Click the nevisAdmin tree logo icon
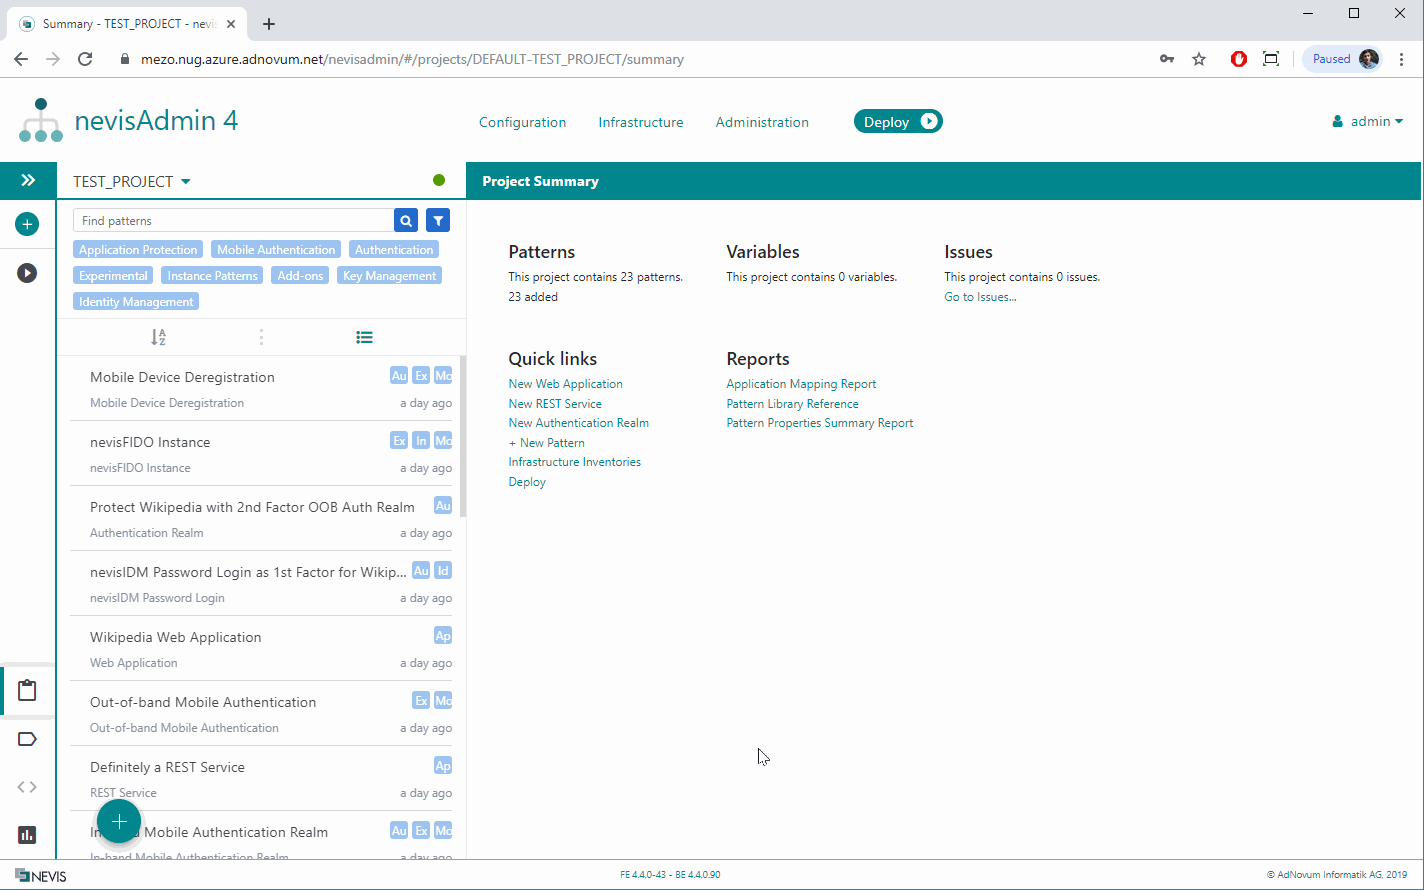 tap(40, 121)
